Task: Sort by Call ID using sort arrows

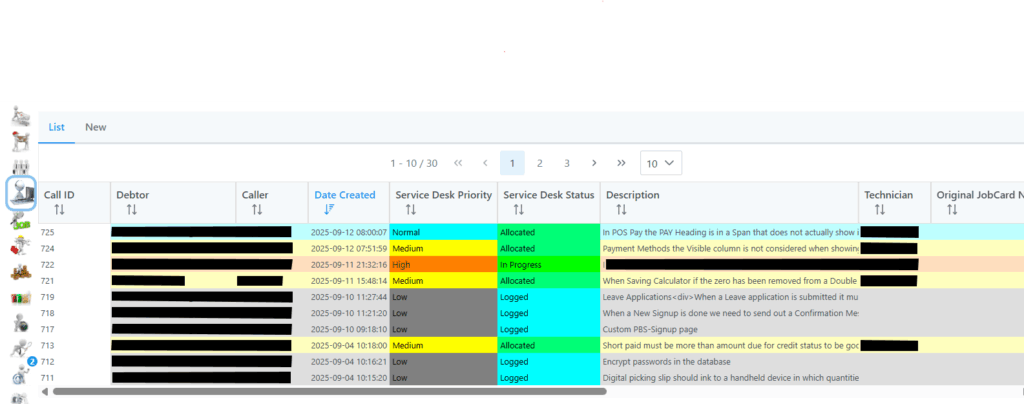Action: click(x=59, y=210)
